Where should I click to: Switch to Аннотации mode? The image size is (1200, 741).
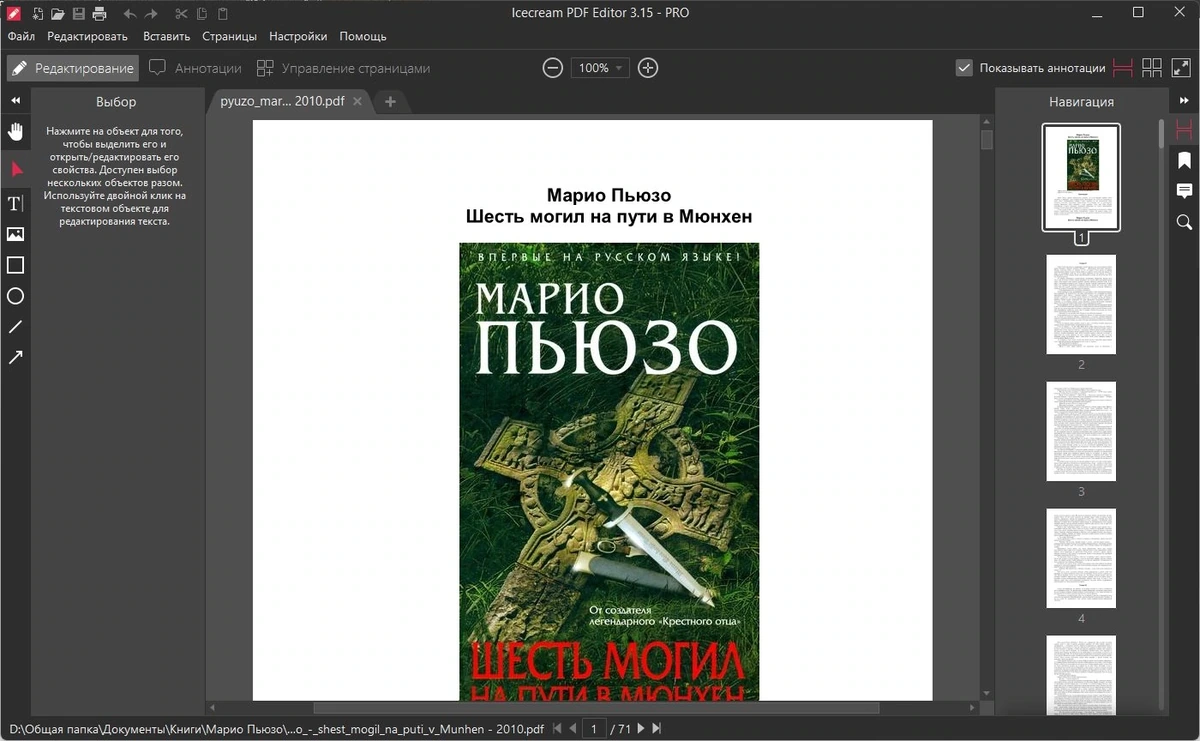click(x=196, y=68)
